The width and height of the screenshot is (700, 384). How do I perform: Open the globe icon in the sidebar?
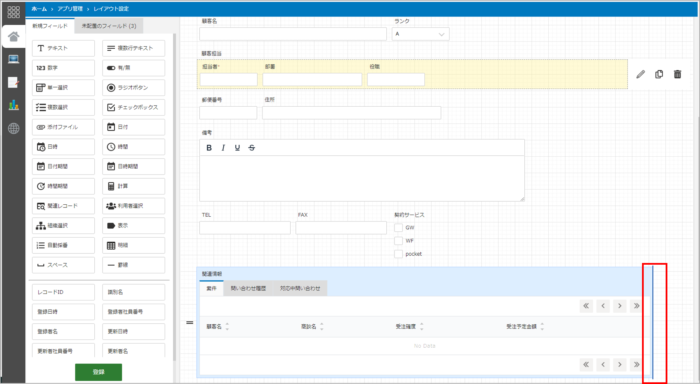[x=13, y=129]
